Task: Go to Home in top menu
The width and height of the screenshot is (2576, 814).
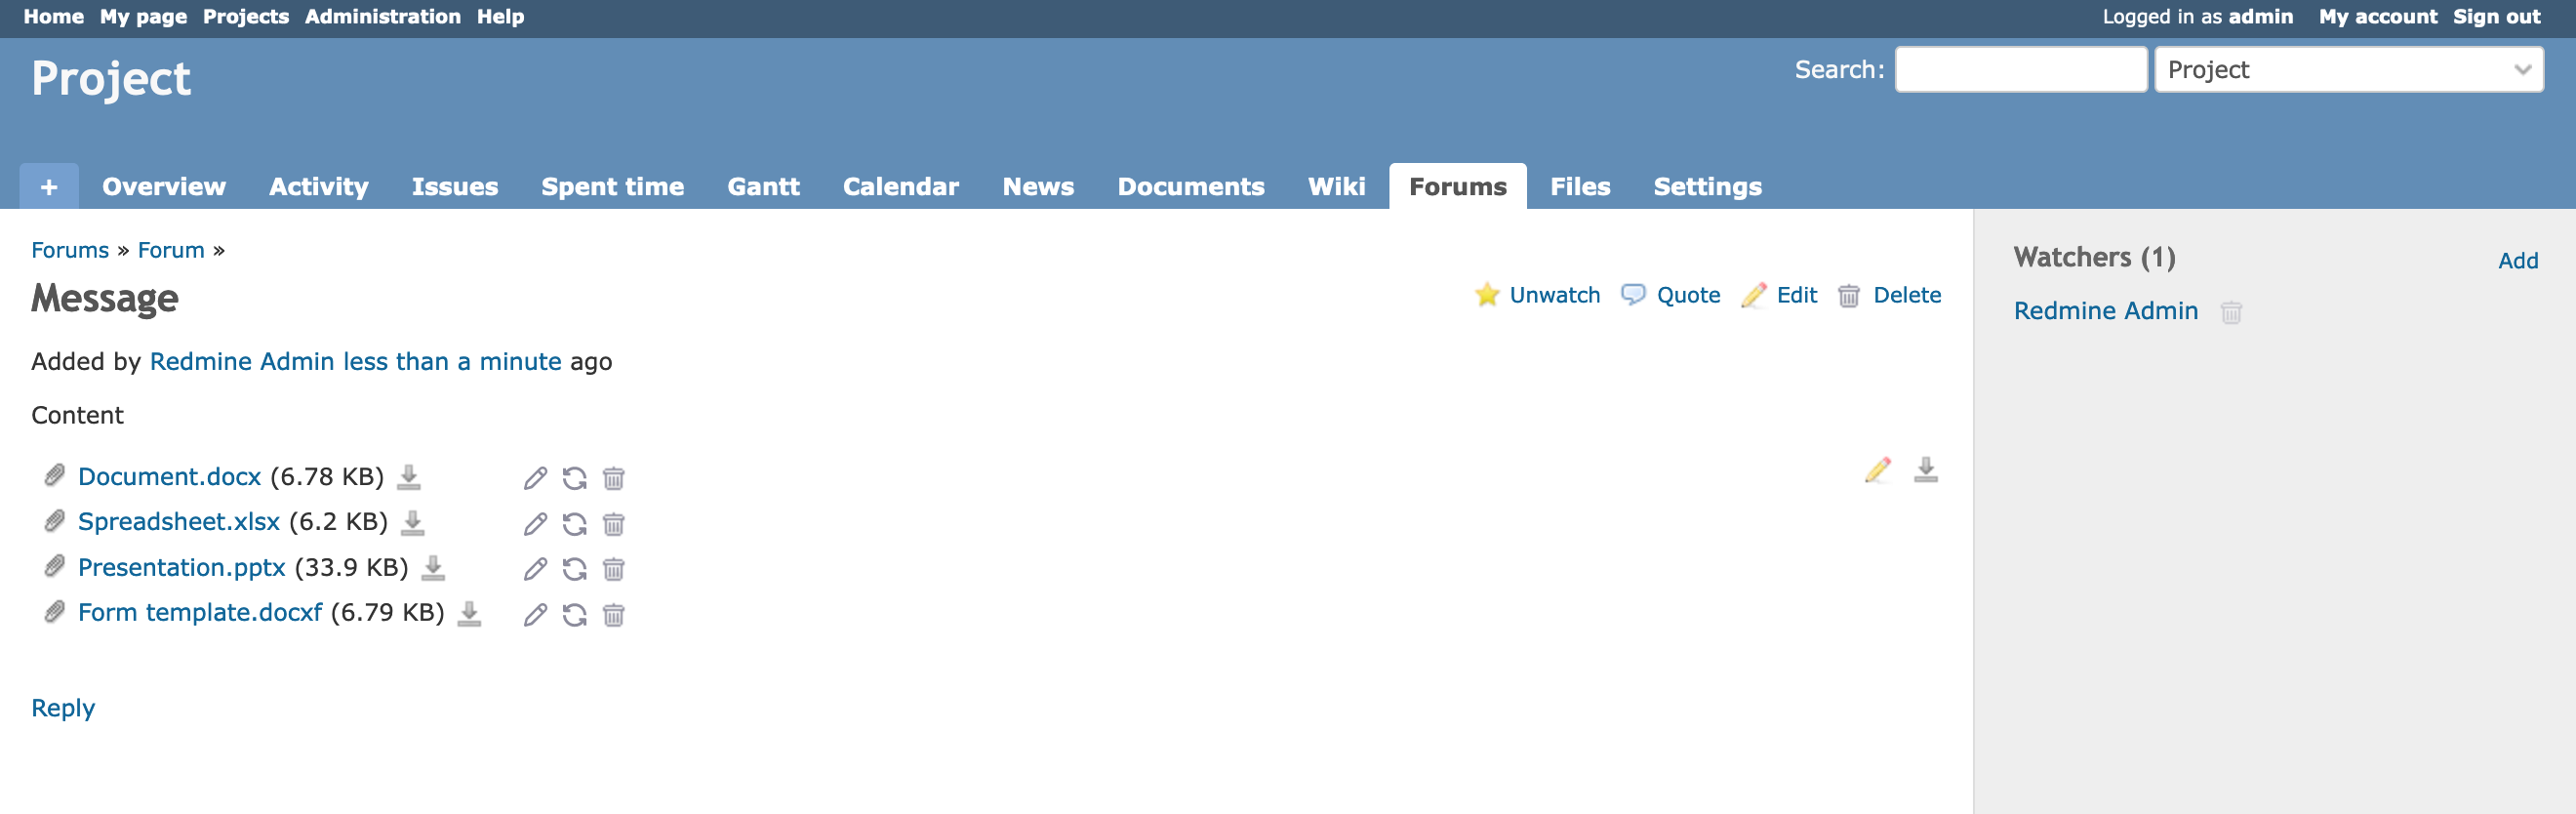Action: pyautogui.click(x=54, y=17)
